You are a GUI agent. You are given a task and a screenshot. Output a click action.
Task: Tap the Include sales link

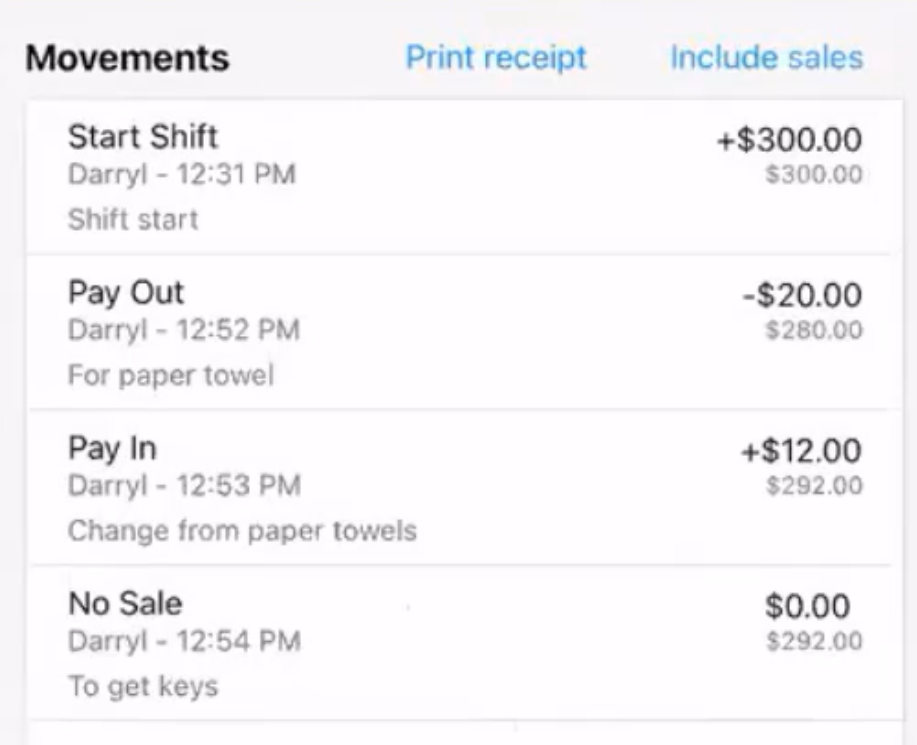pyautogui.click(x=766, y=57)
